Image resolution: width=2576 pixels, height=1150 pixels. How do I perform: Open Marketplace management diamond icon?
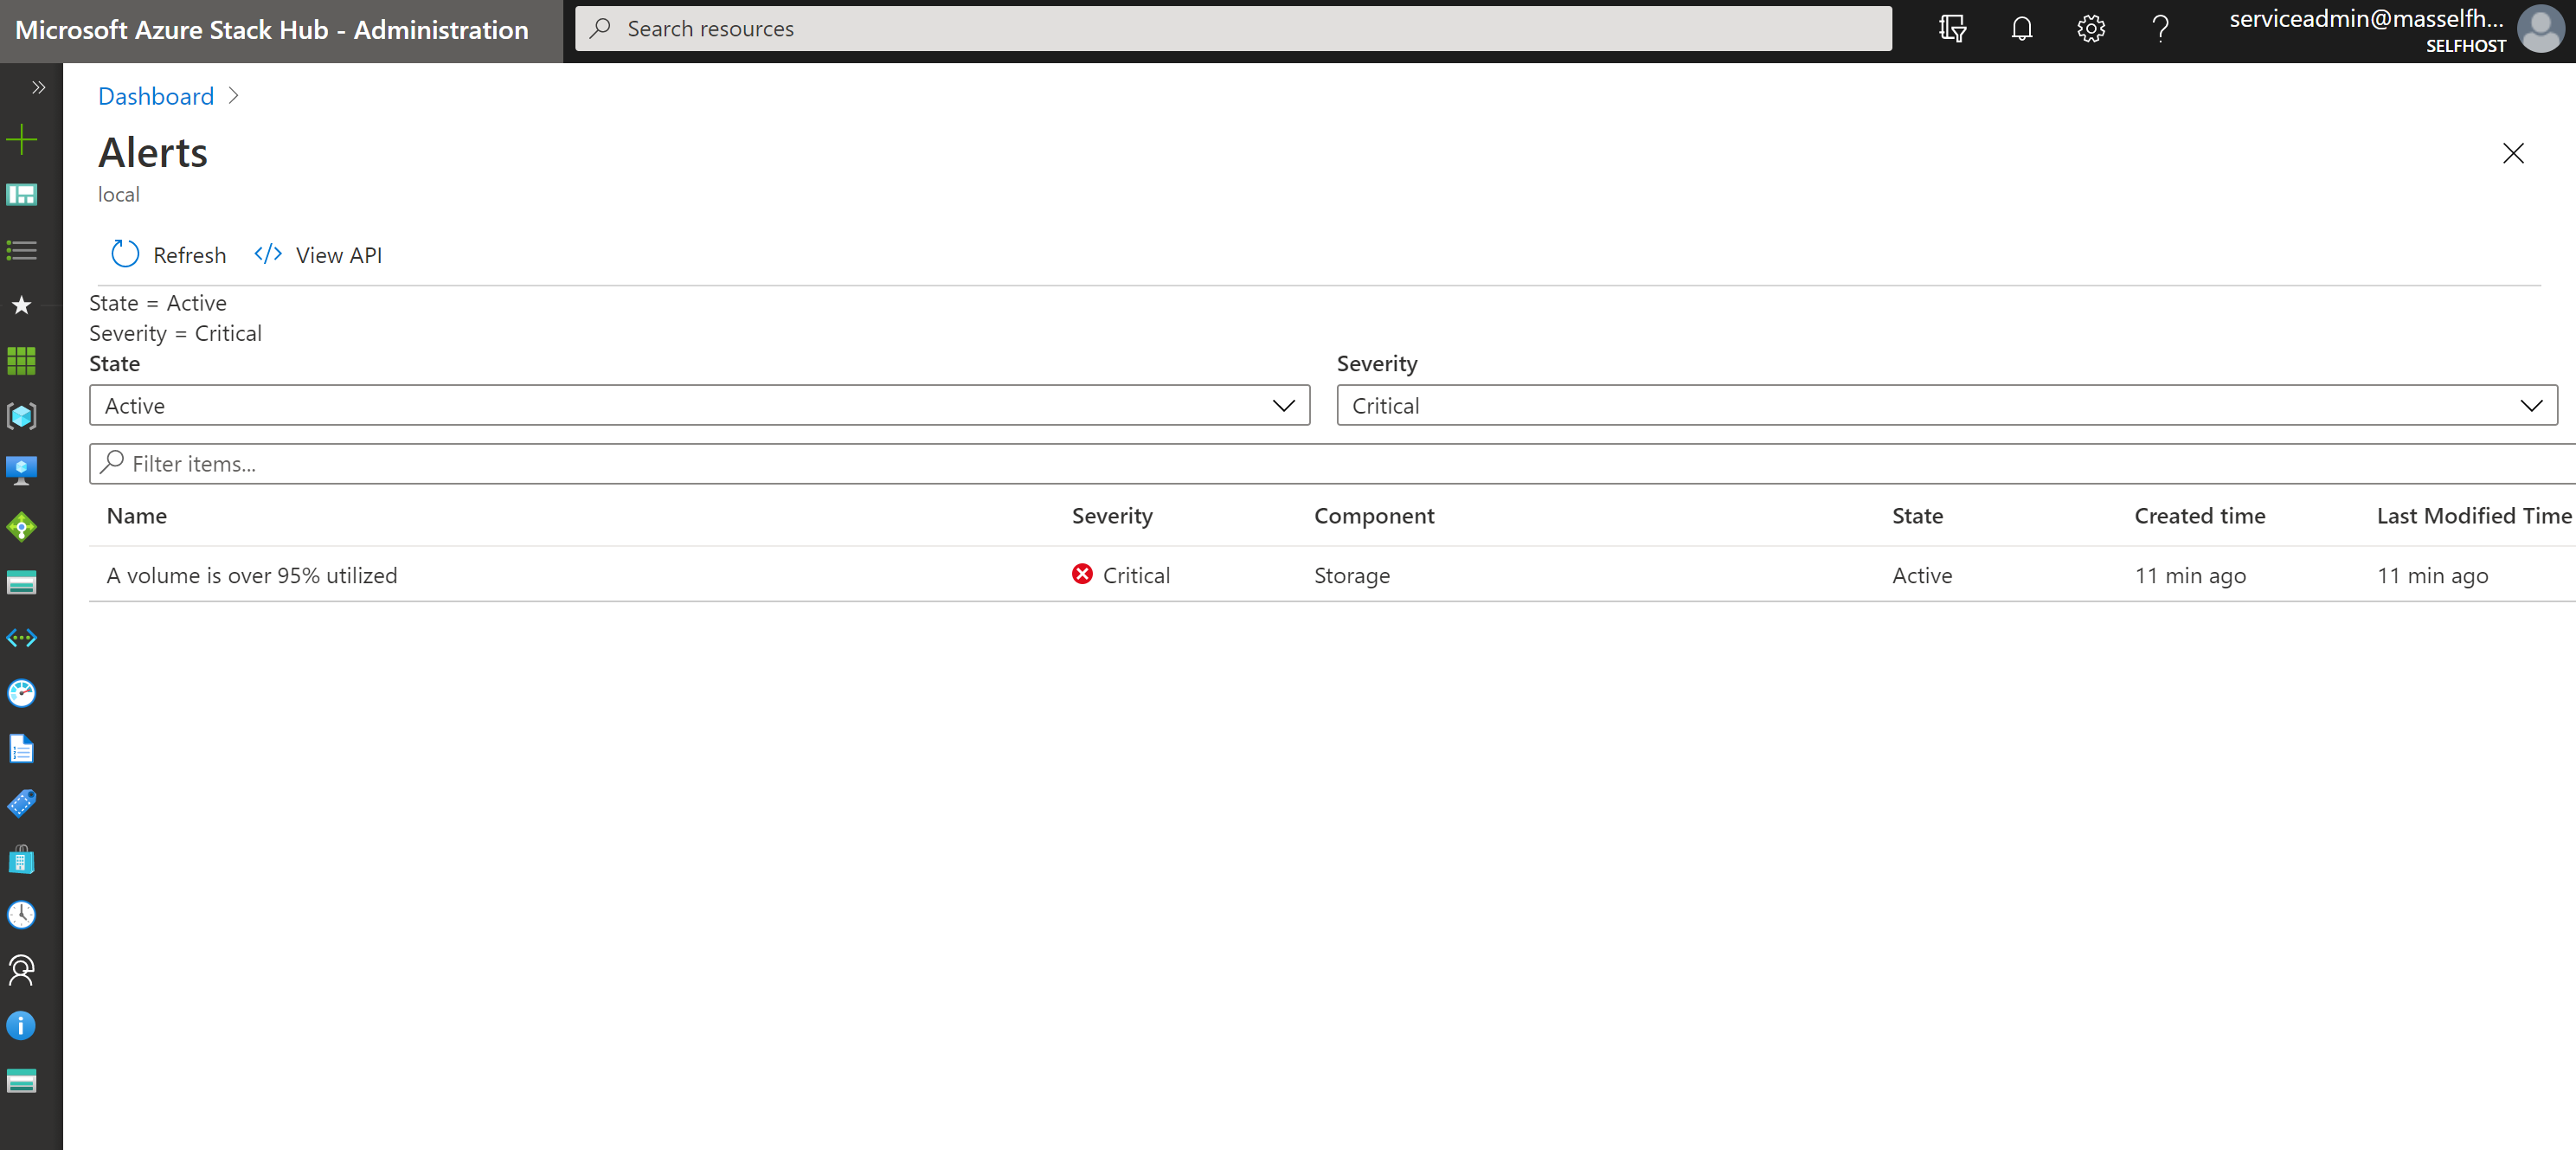(21, 526)
